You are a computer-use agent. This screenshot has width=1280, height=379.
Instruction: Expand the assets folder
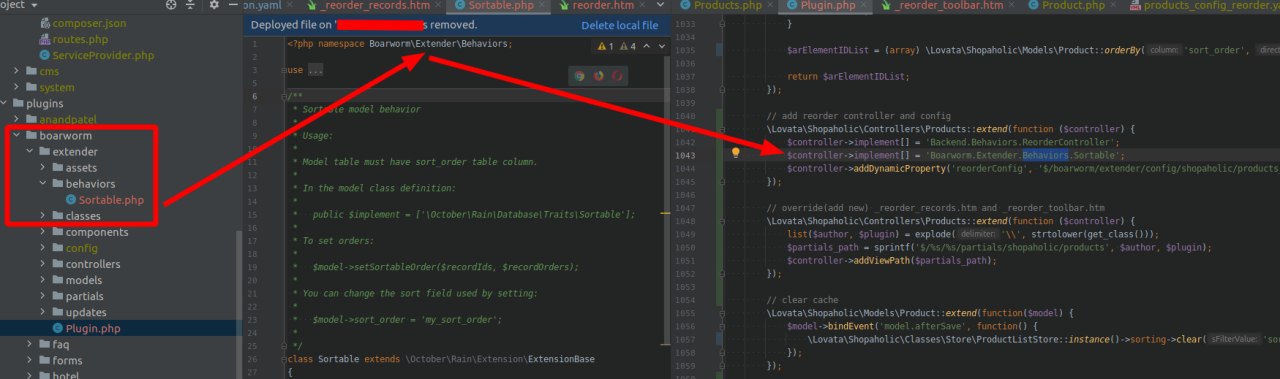coord(43,167)
